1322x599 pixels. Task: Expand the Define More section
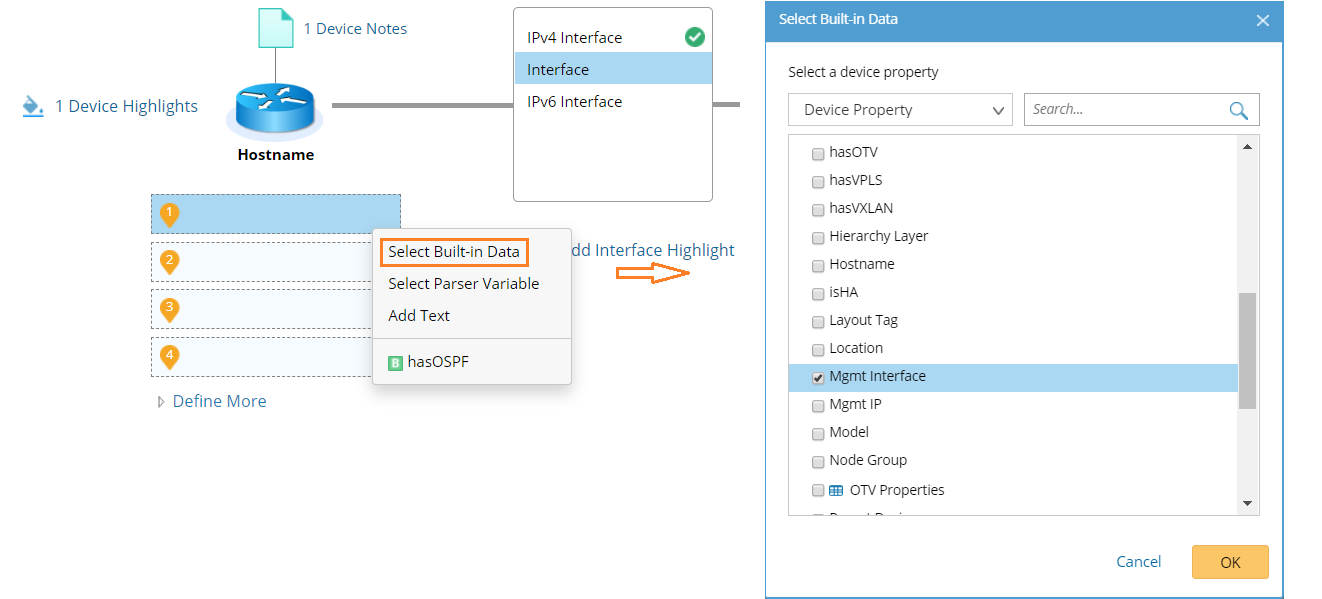tap(211, 401)
